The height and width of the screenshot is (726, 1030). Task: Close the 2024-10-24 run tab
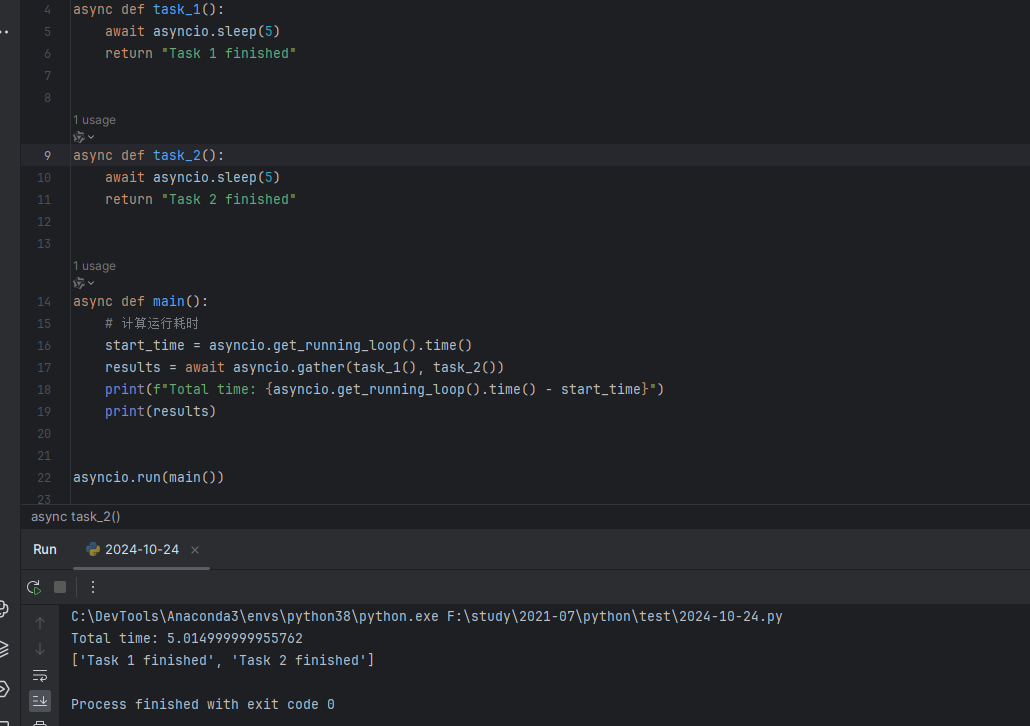(195, 550)
